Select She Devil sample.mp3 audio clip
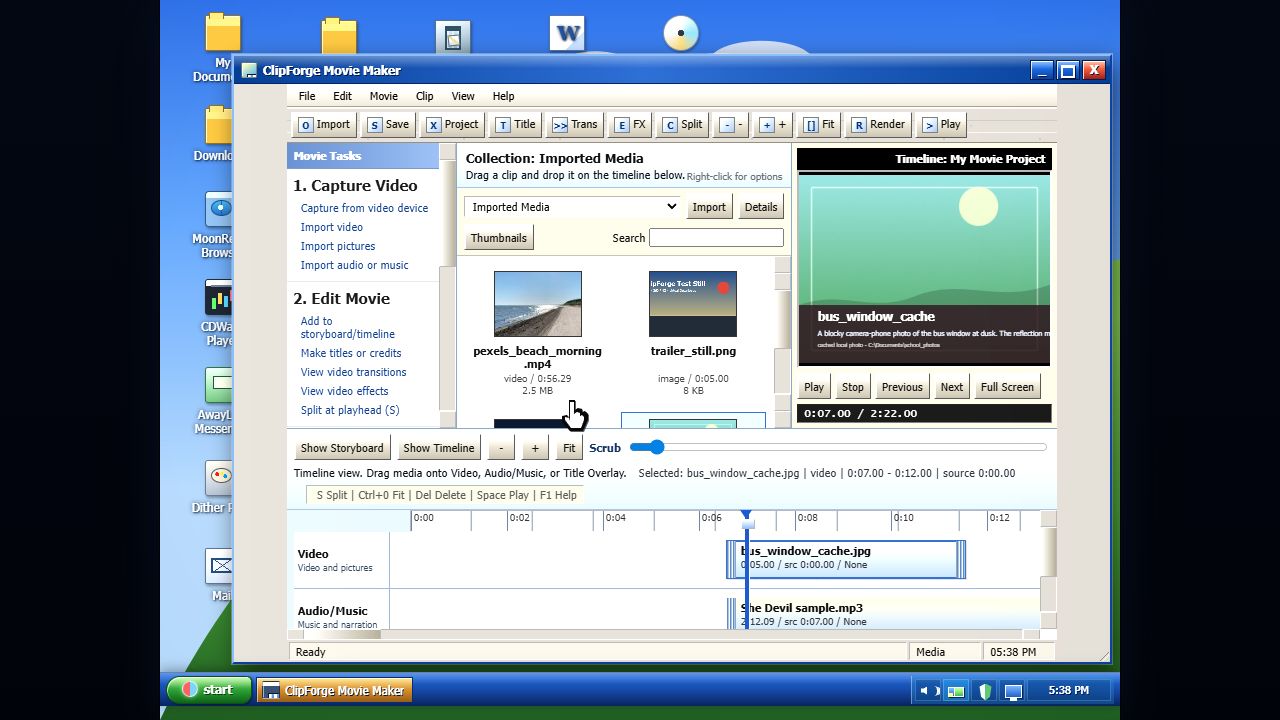 coord(886,614)
